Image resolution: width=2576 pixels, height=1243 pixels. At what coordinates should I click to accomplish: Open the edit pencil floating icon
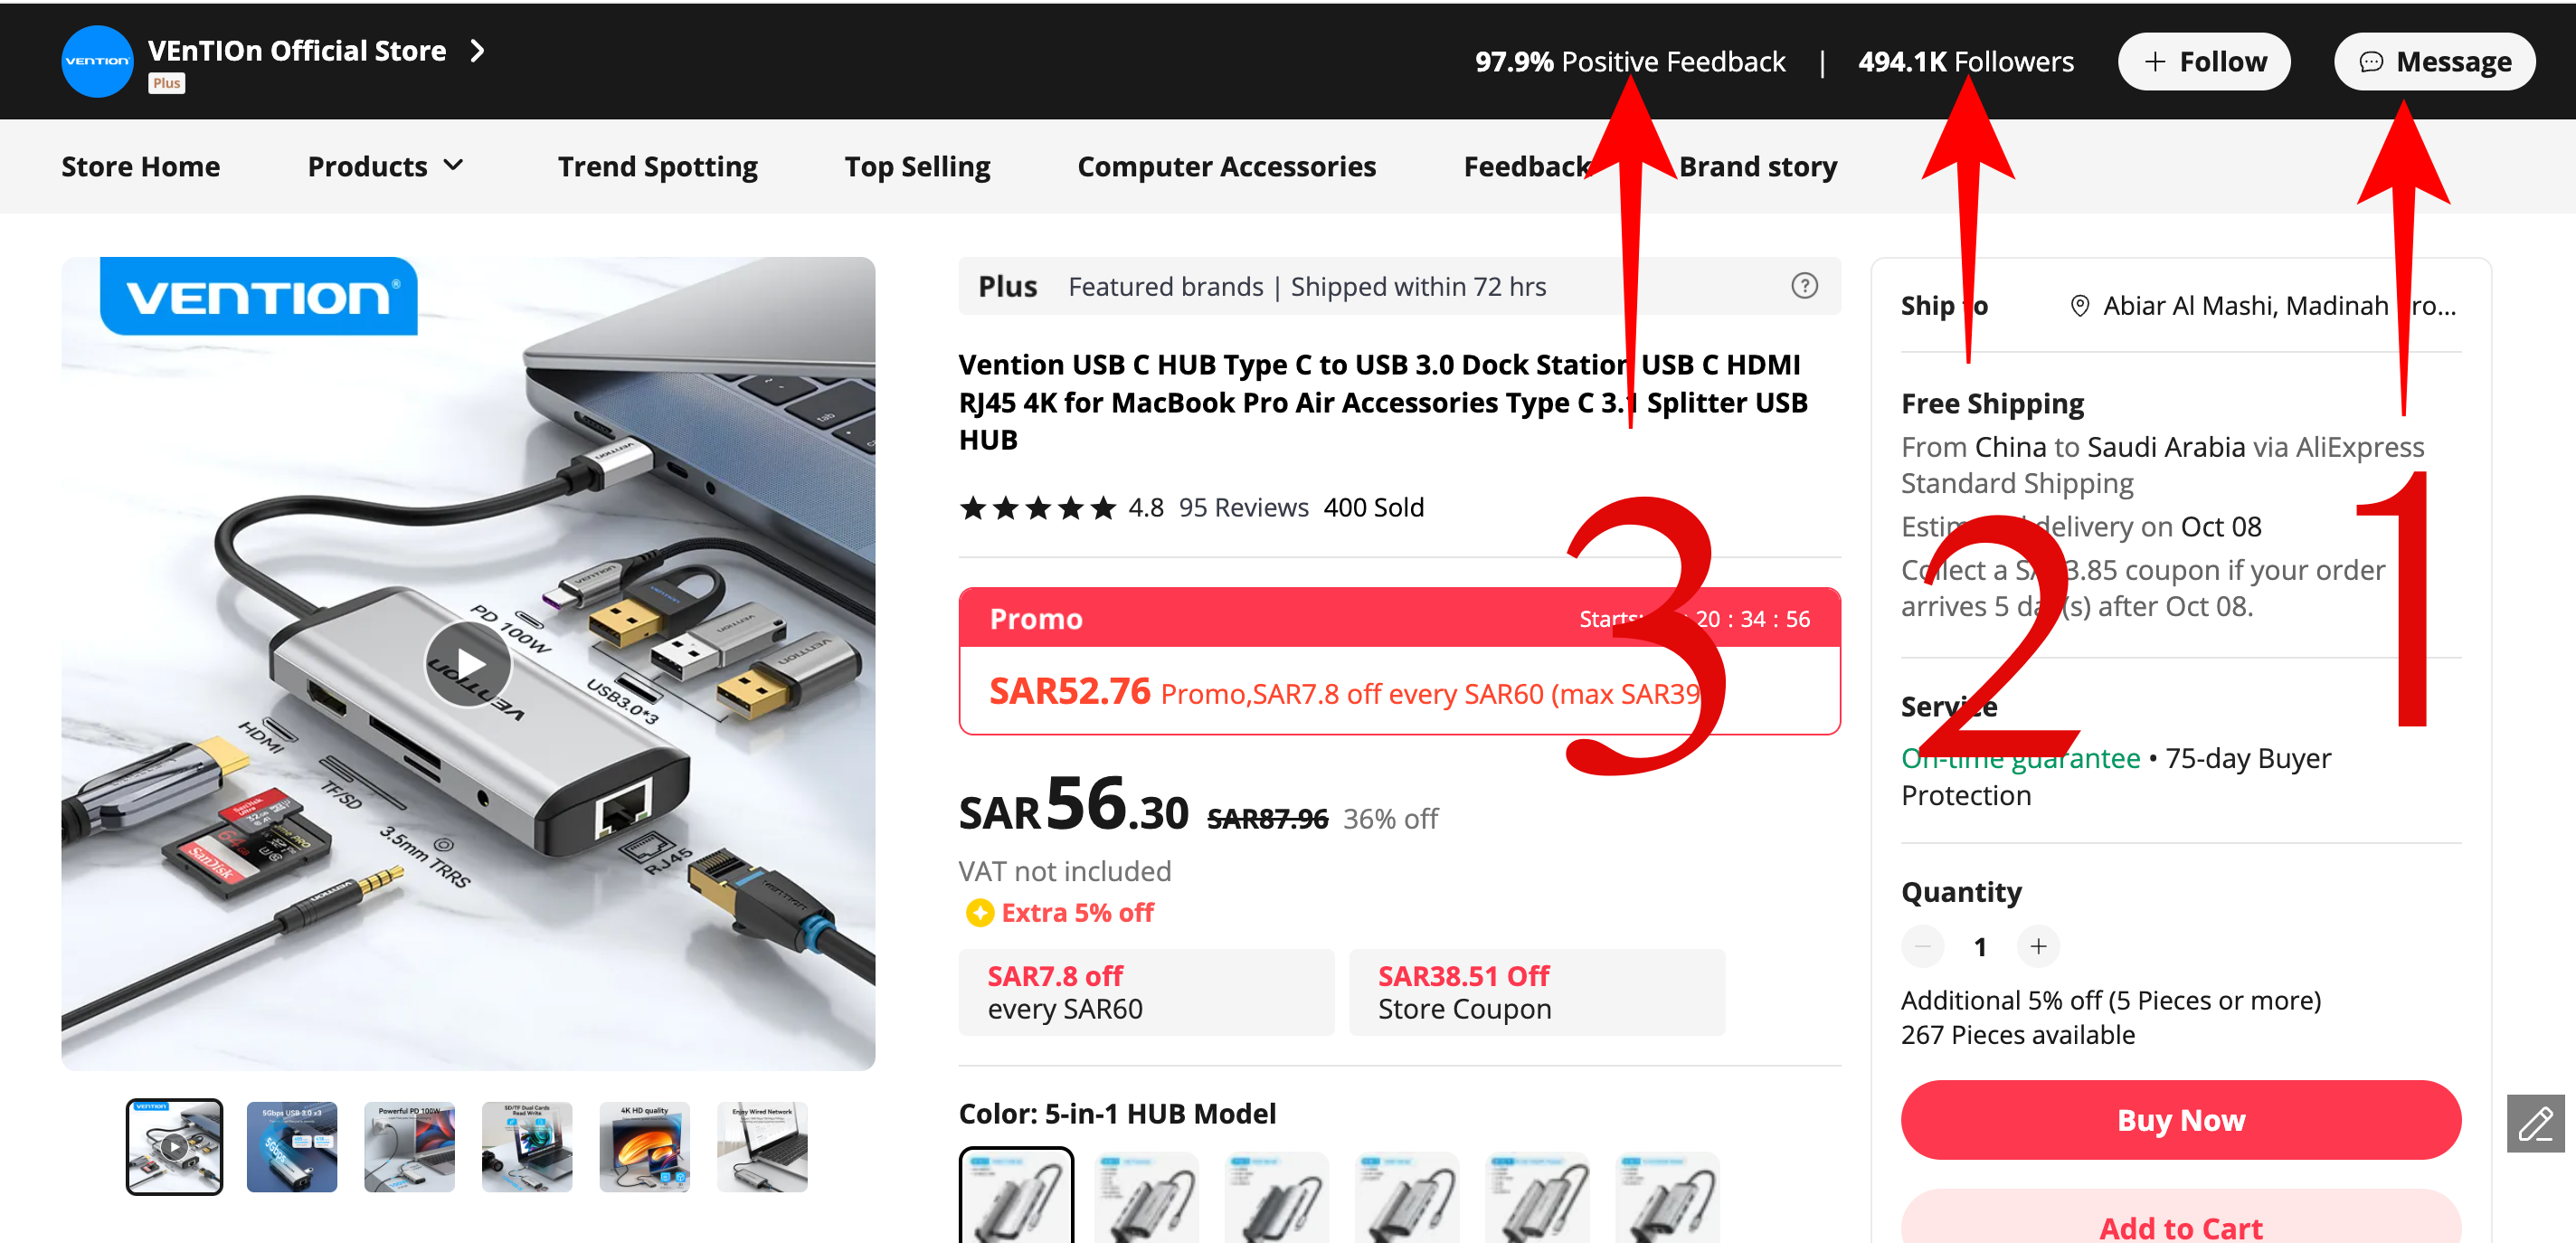(2535, 1124)
